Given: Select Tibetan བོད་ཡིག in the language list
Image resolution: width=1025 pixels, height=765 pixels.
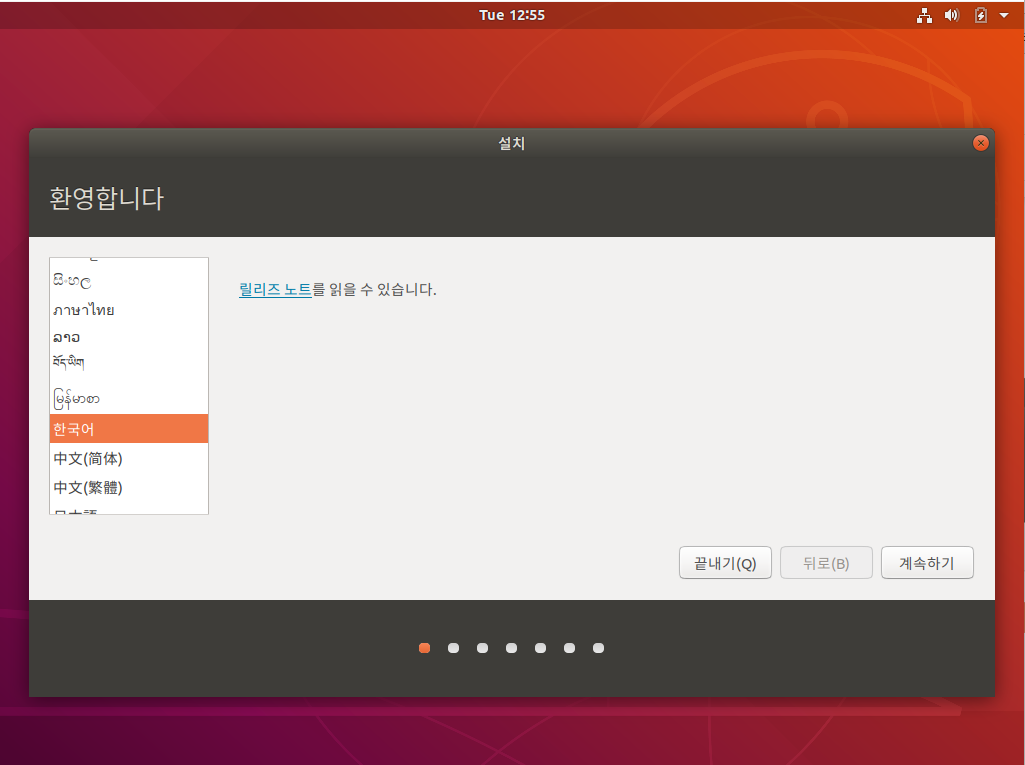Looking at the screenshot, I should (129, 362).
